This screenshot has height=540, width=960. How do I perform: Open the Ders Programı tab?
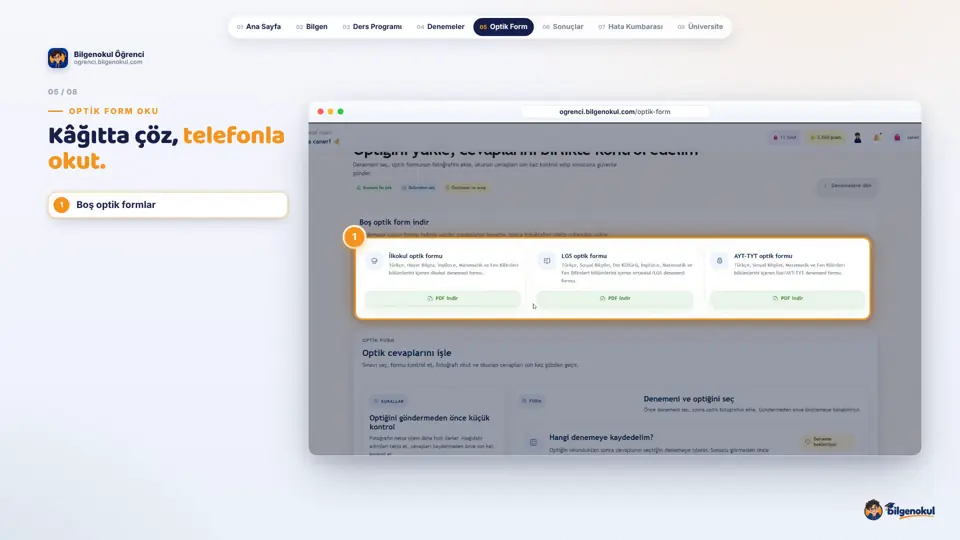coord(372,27)
